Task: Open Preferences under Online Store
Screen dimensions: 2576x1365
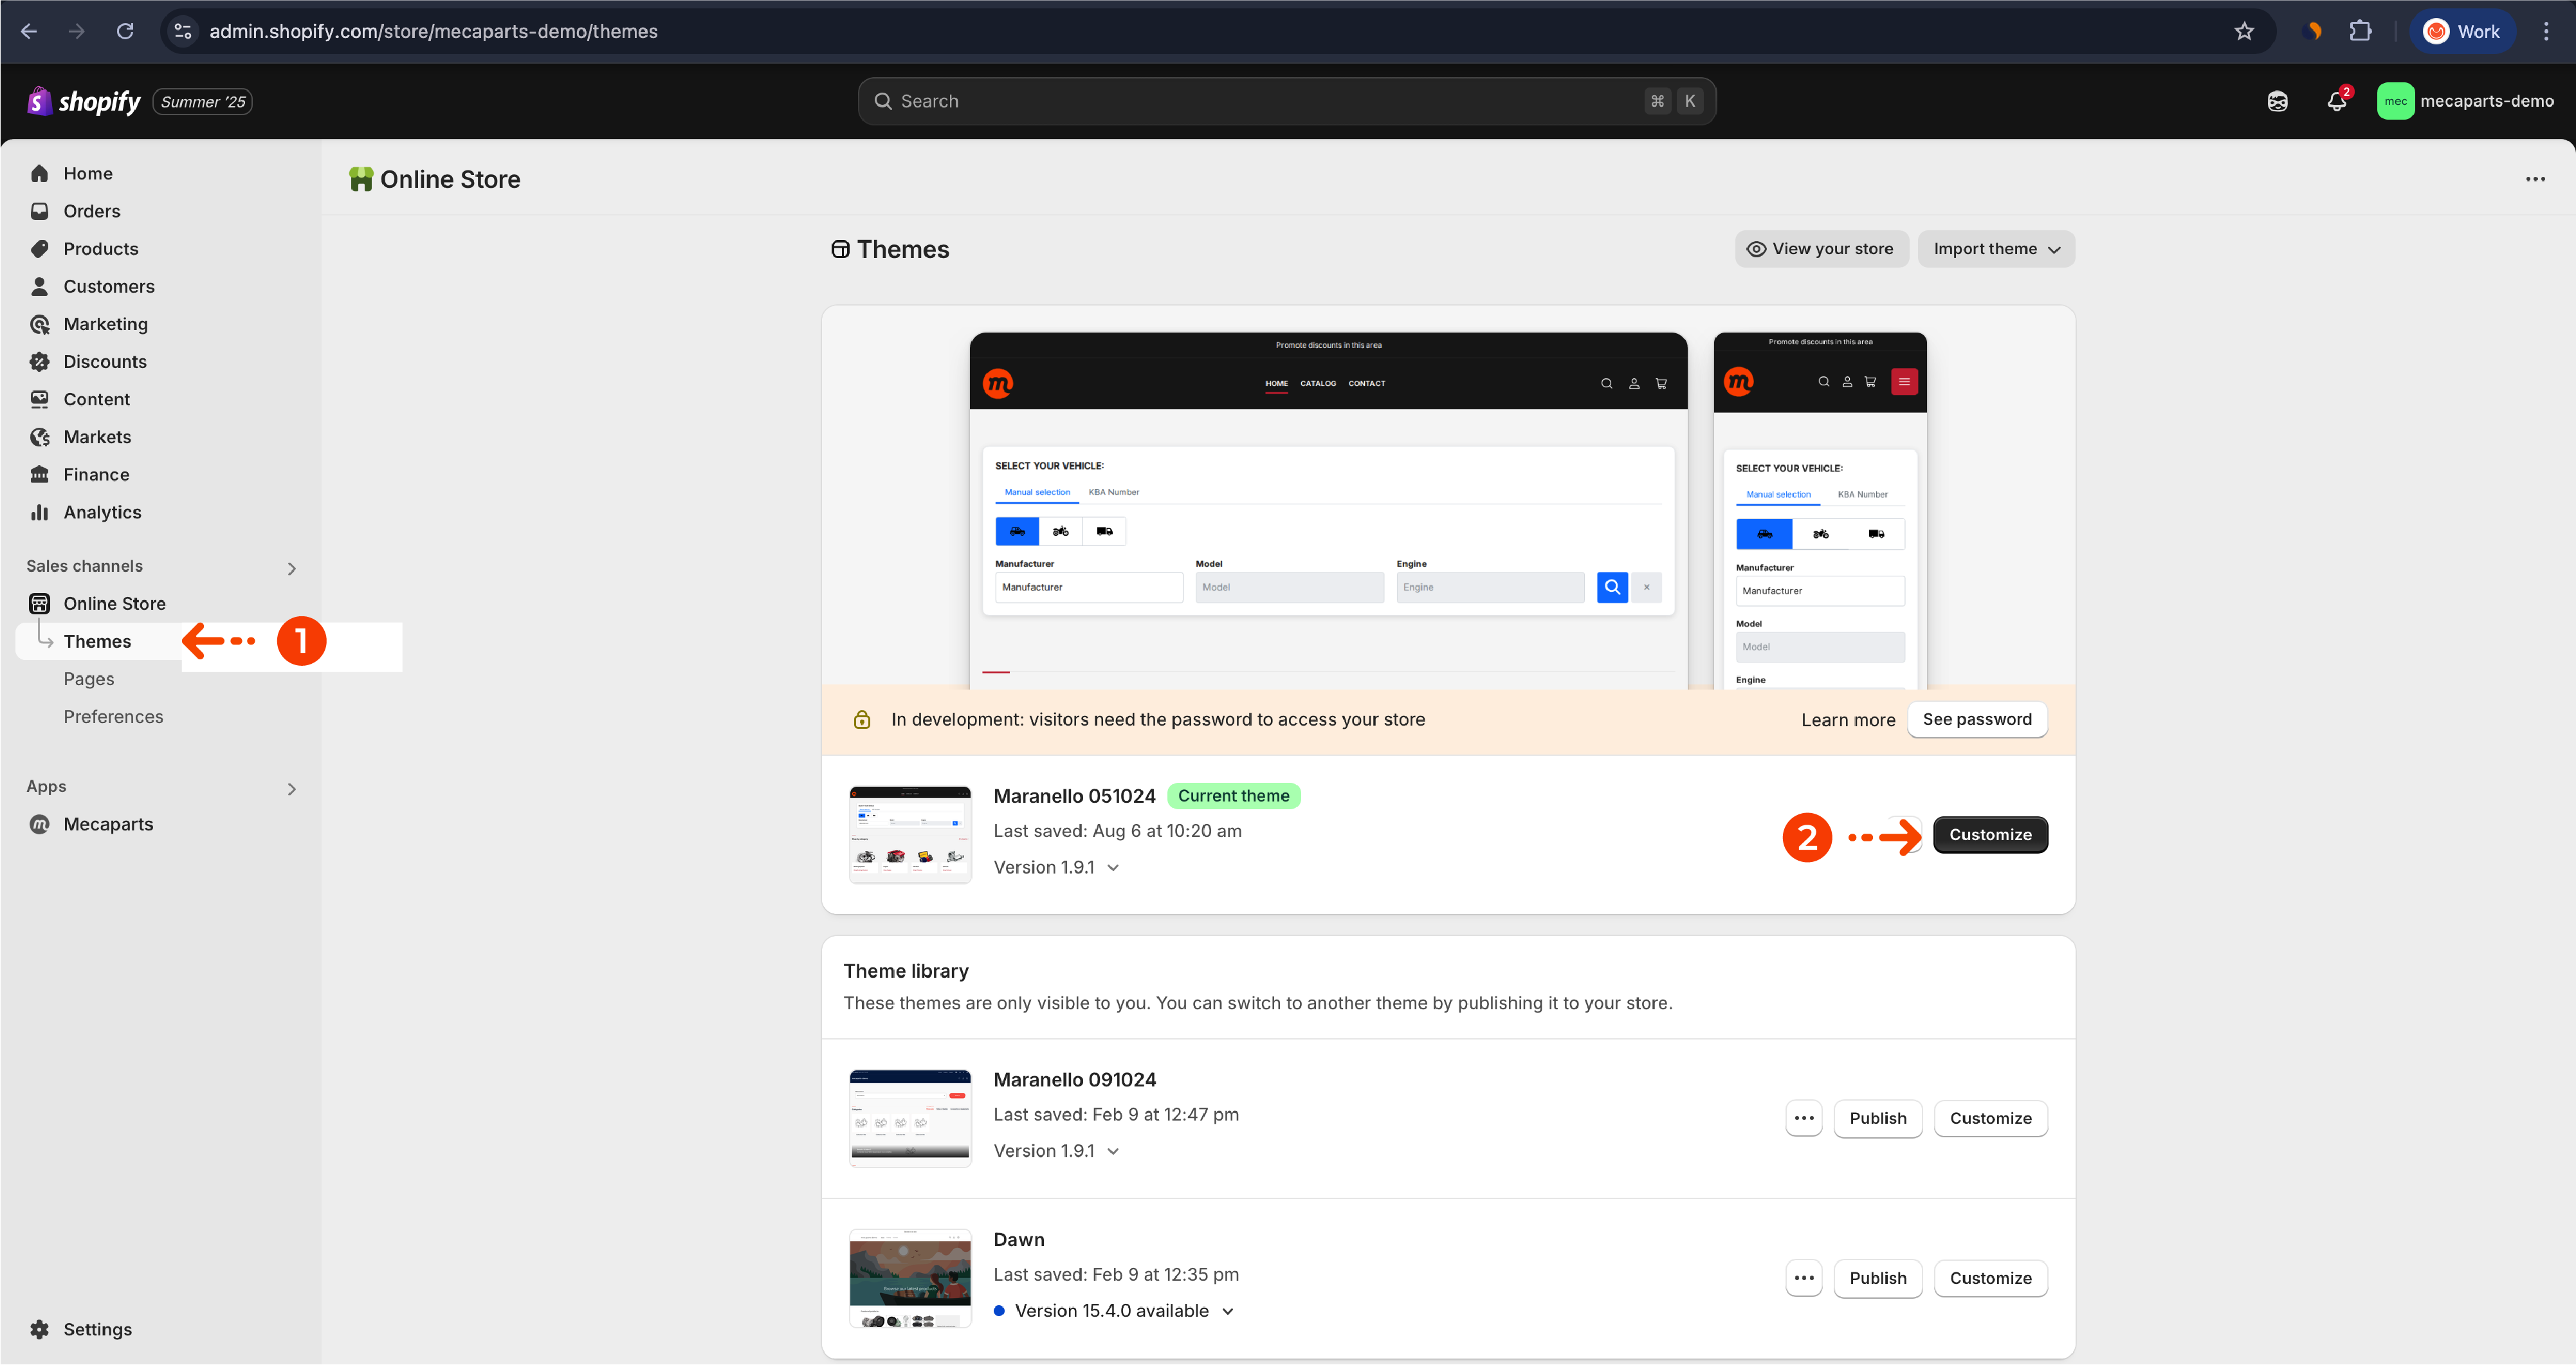Action: click(x=113, y=717)
